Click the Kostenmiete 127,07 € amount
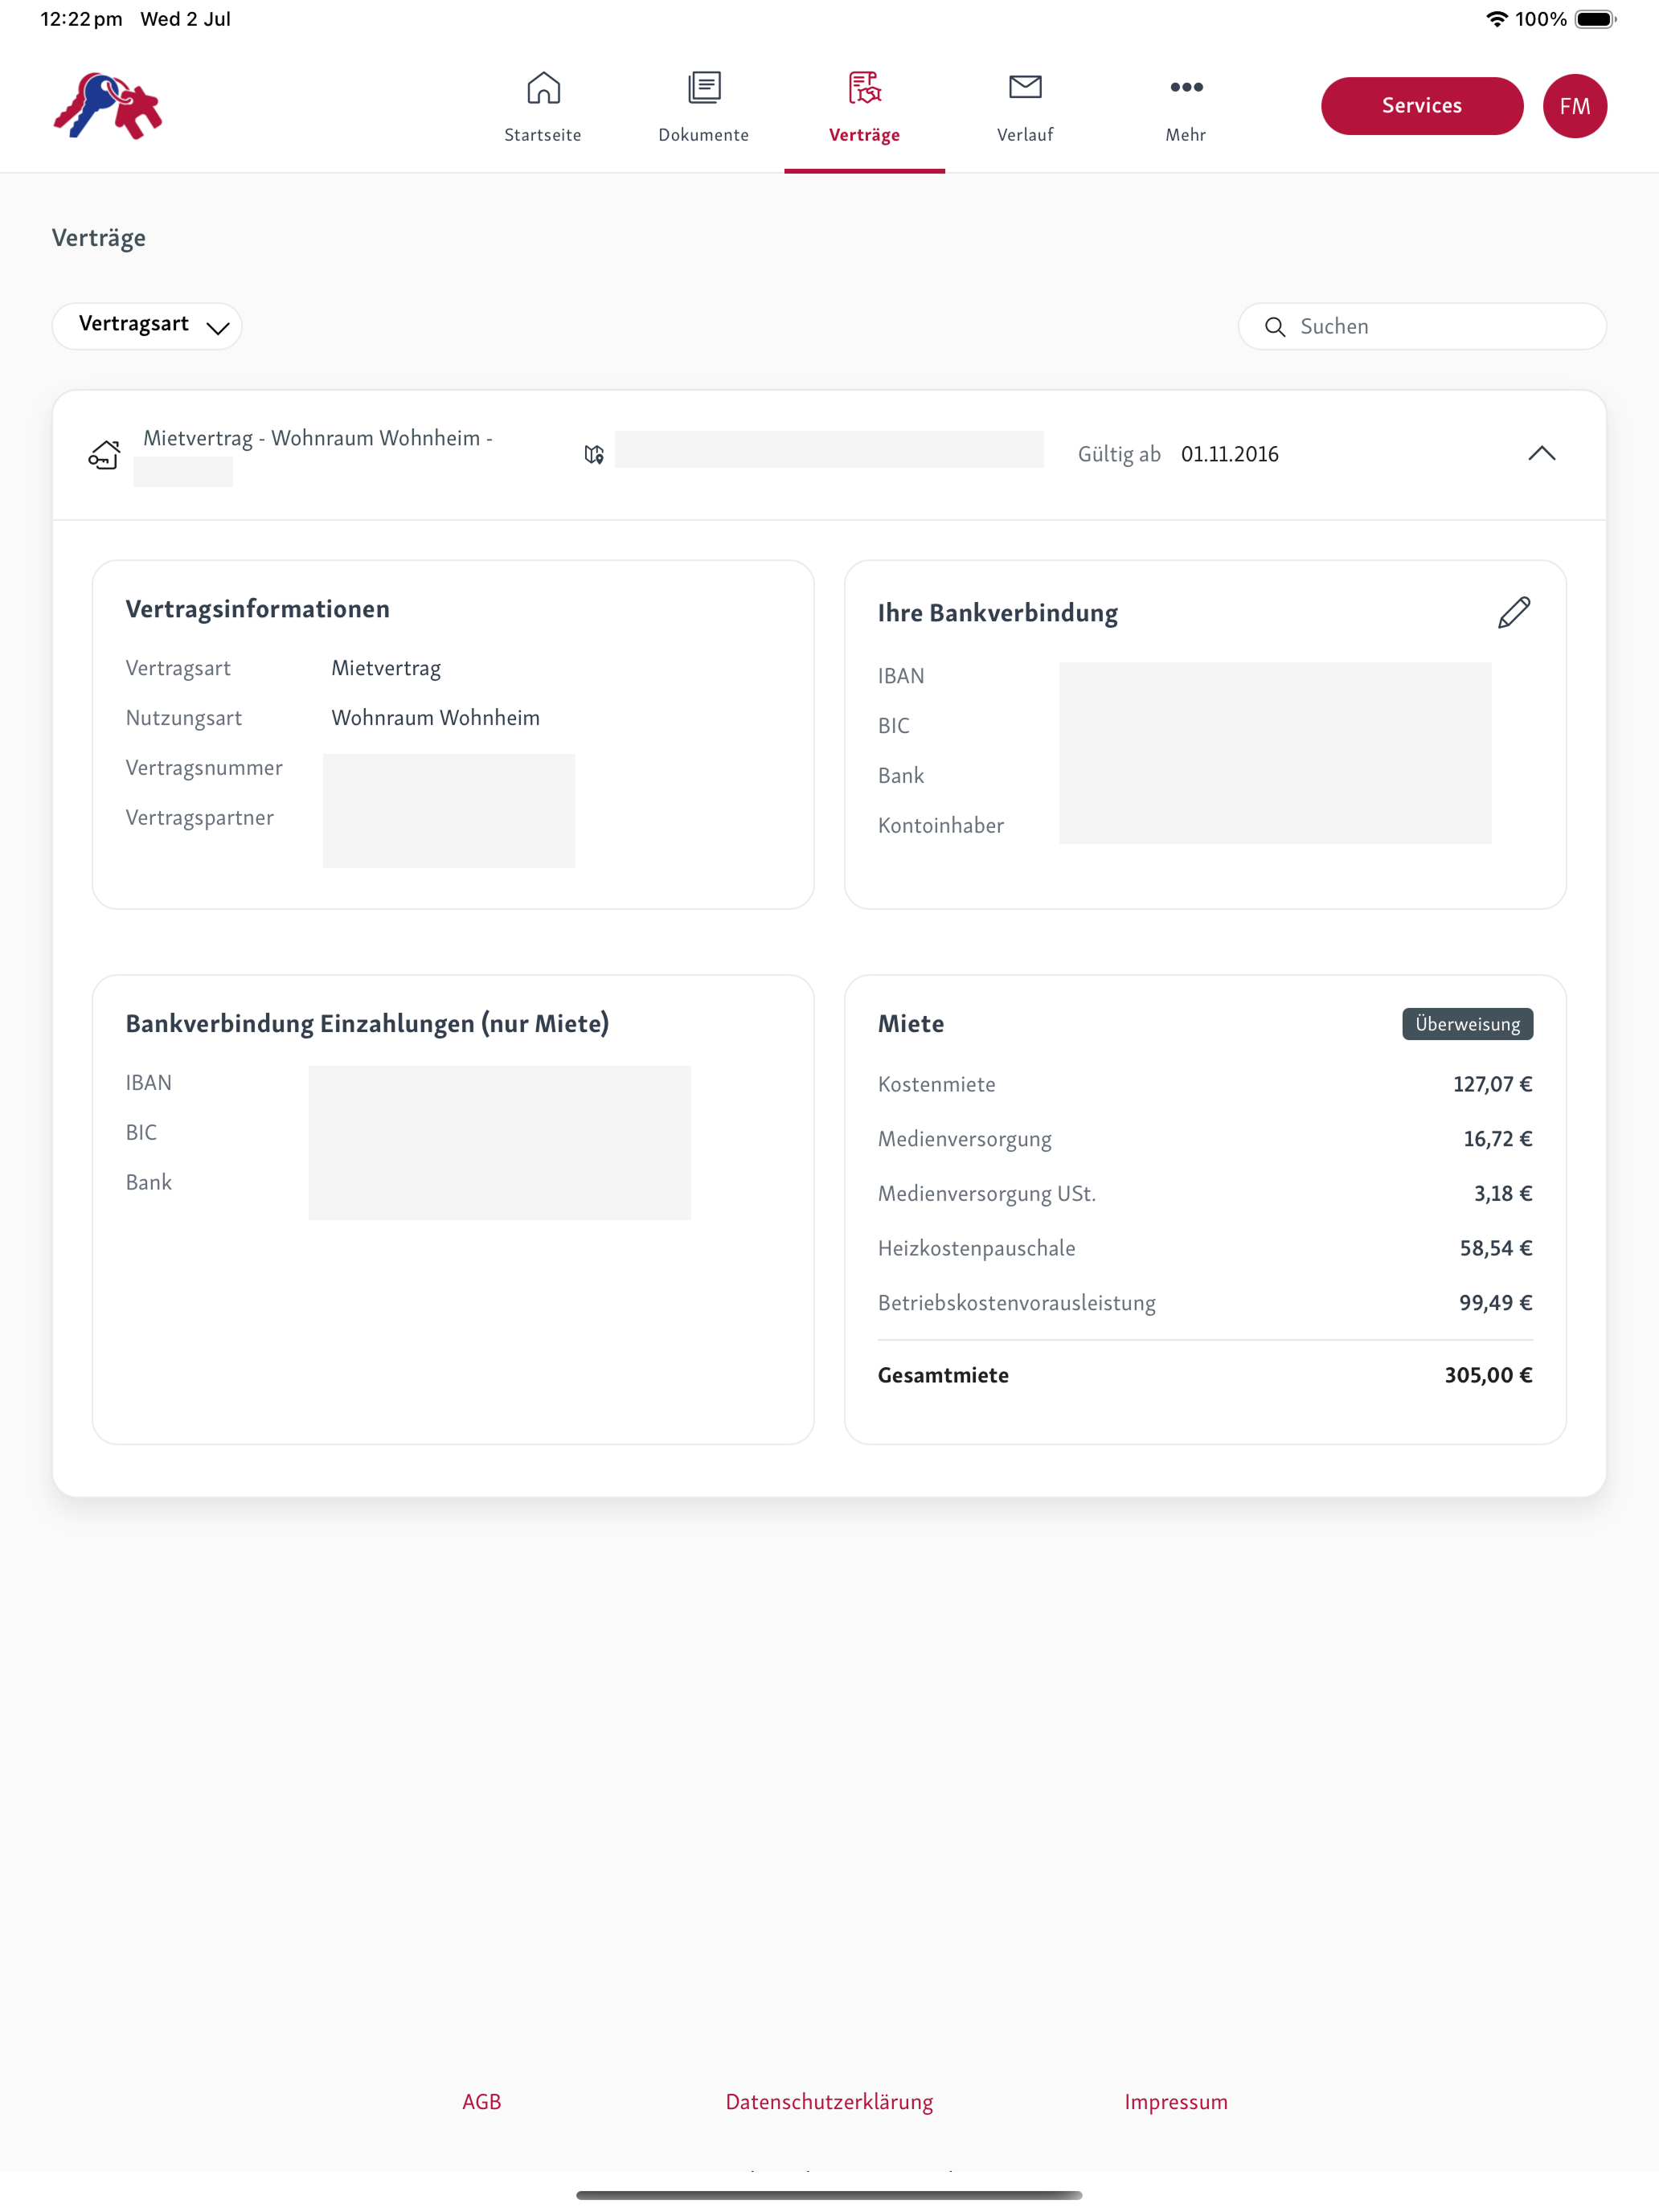The height and width of the screenshot is (2212, 1659). [x=1492, y=1084]
